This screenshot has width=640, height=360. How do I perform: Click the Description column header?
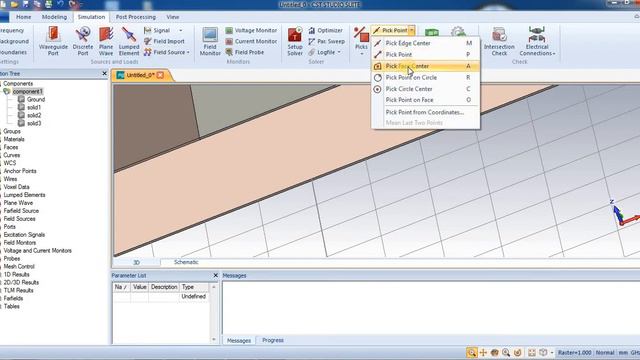point(164,287)
